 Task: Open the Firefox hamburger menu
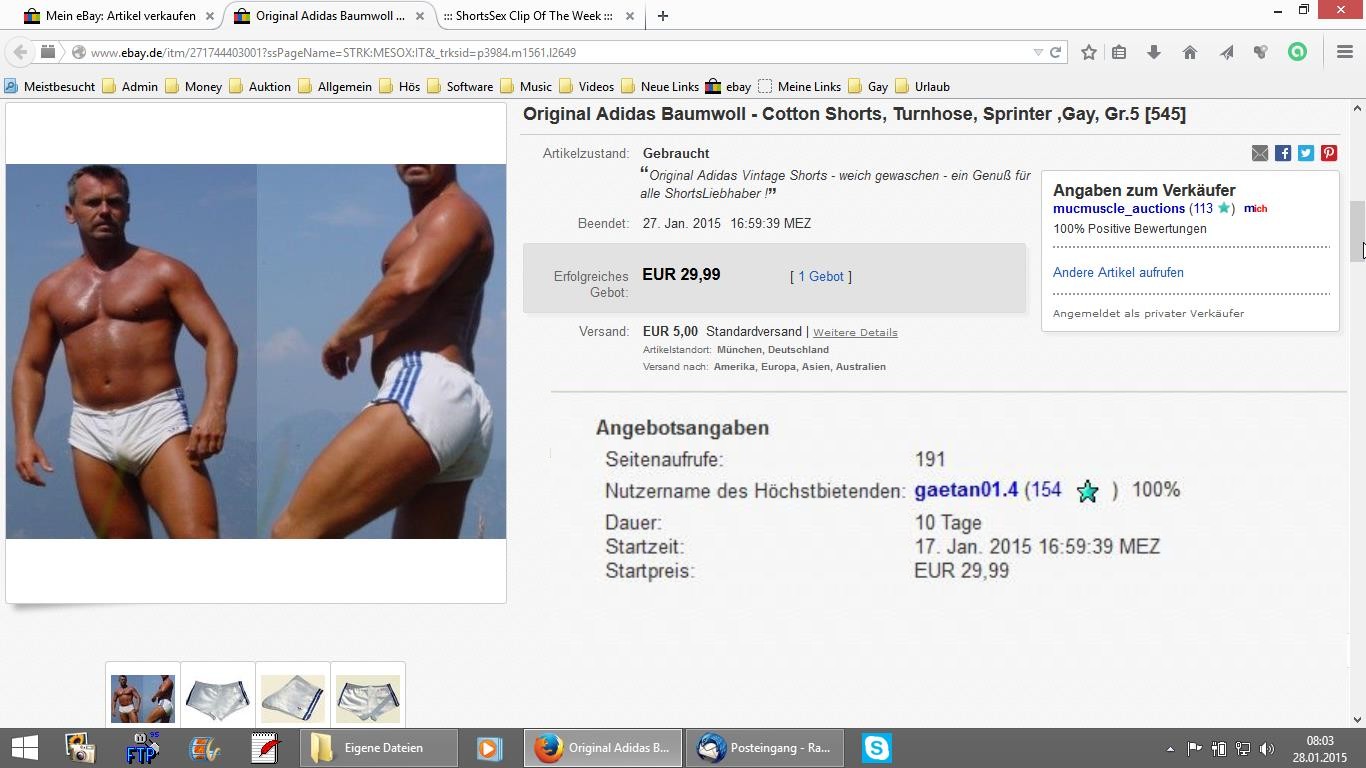pyautogui.click(x=1345, y=53)
